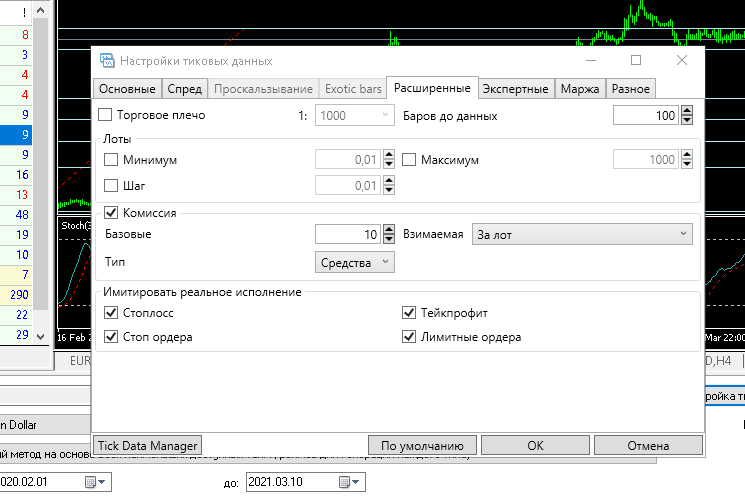
Task: Open the leverage 1:1000 dropdown
Action: [354, 115]
